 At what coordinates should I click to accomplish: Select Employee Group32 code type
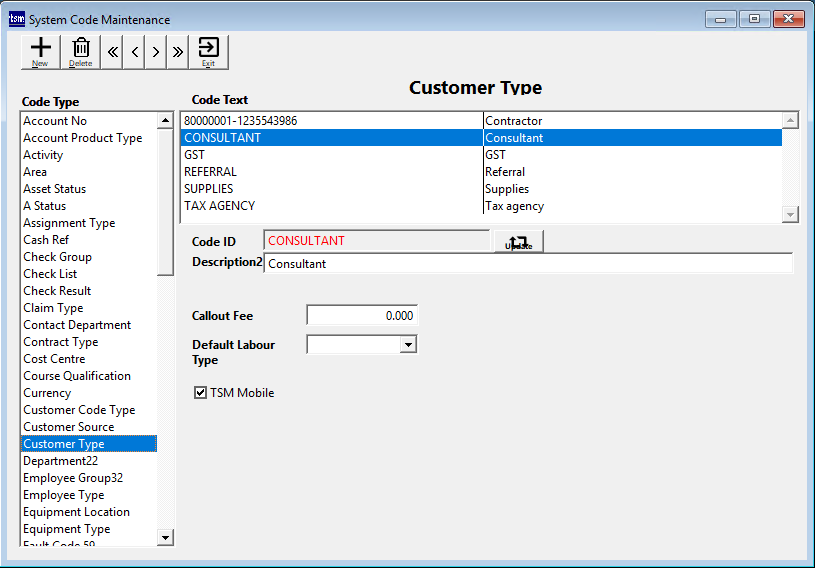[x=89, y=478]
